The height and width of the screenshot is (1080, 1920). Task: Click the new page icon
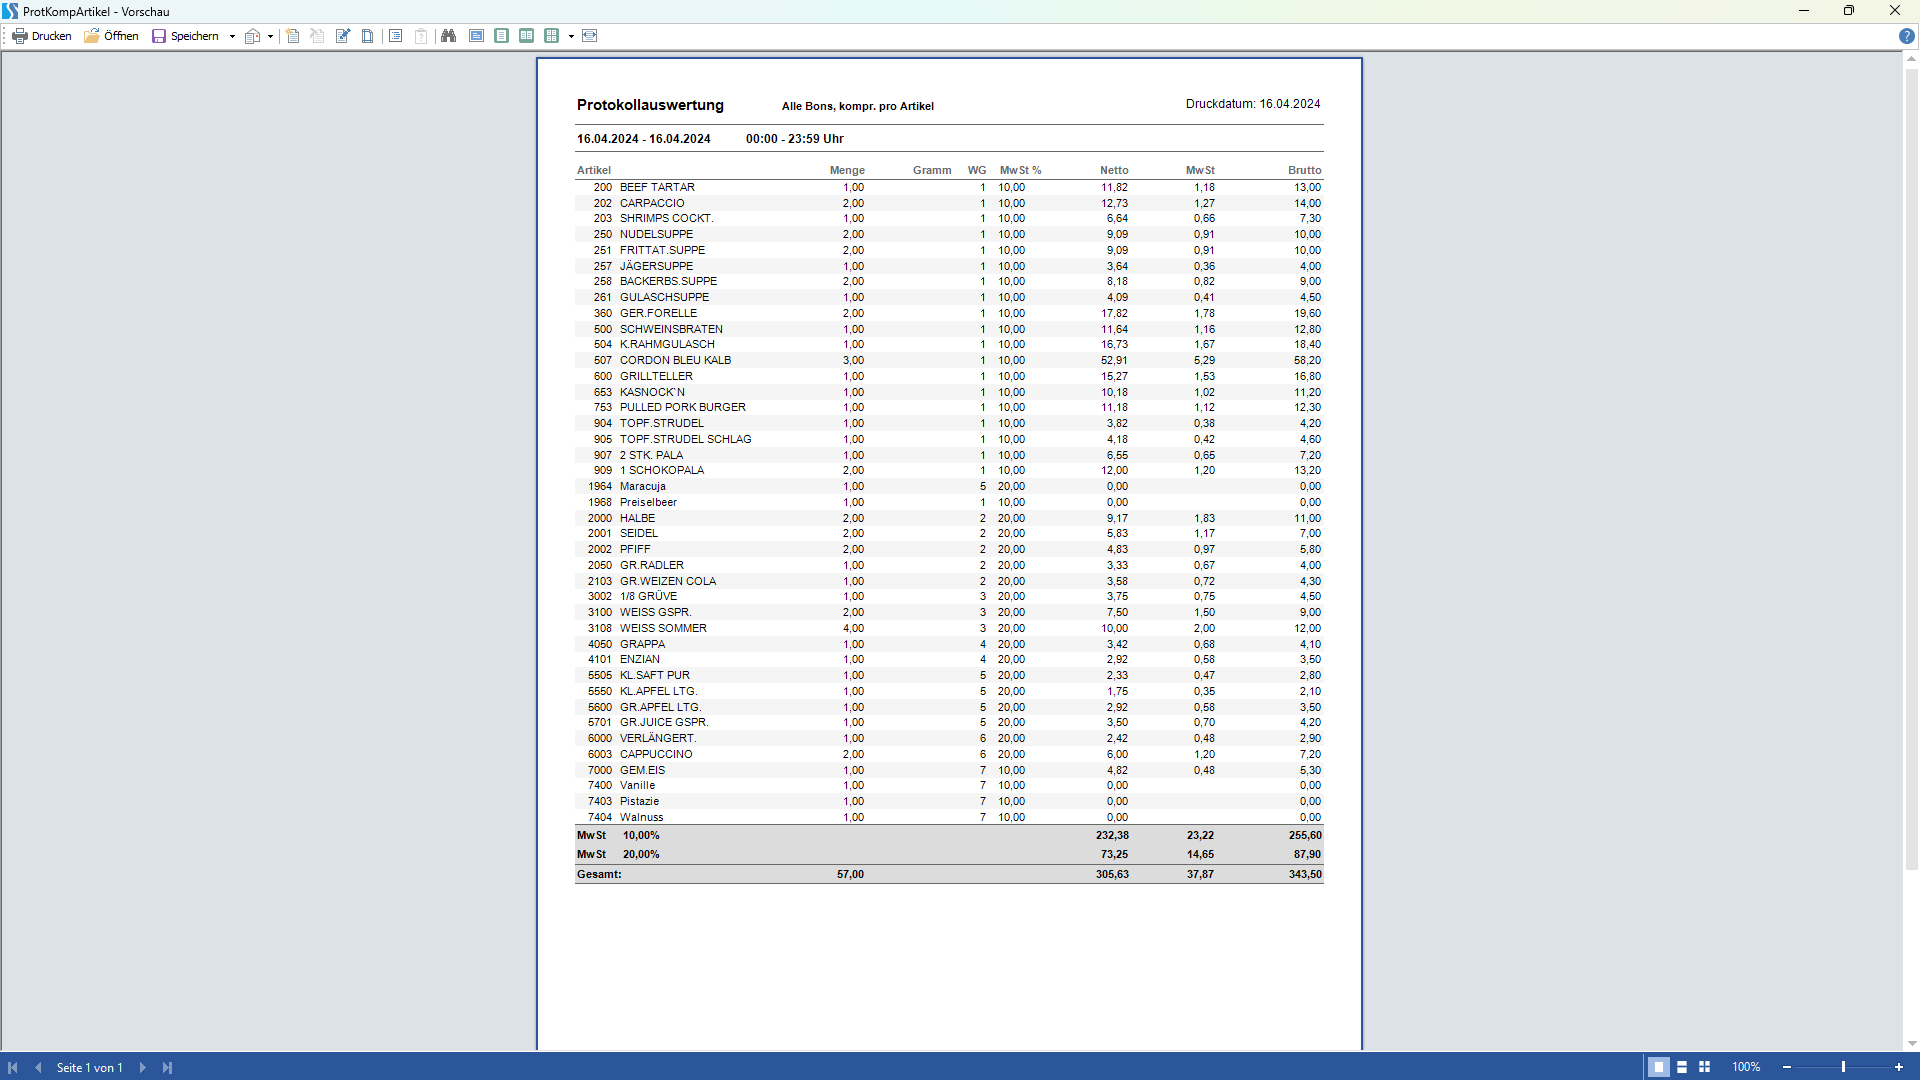click(x=293, y=36)
